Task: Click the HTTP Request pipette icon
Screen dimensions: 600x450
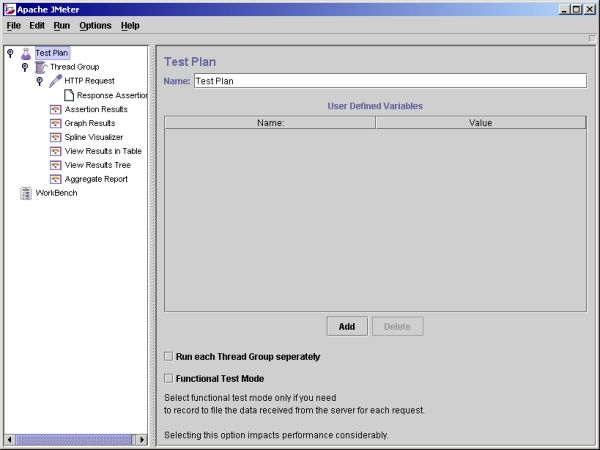Action: pyautogui.click(x=55, y=81)
